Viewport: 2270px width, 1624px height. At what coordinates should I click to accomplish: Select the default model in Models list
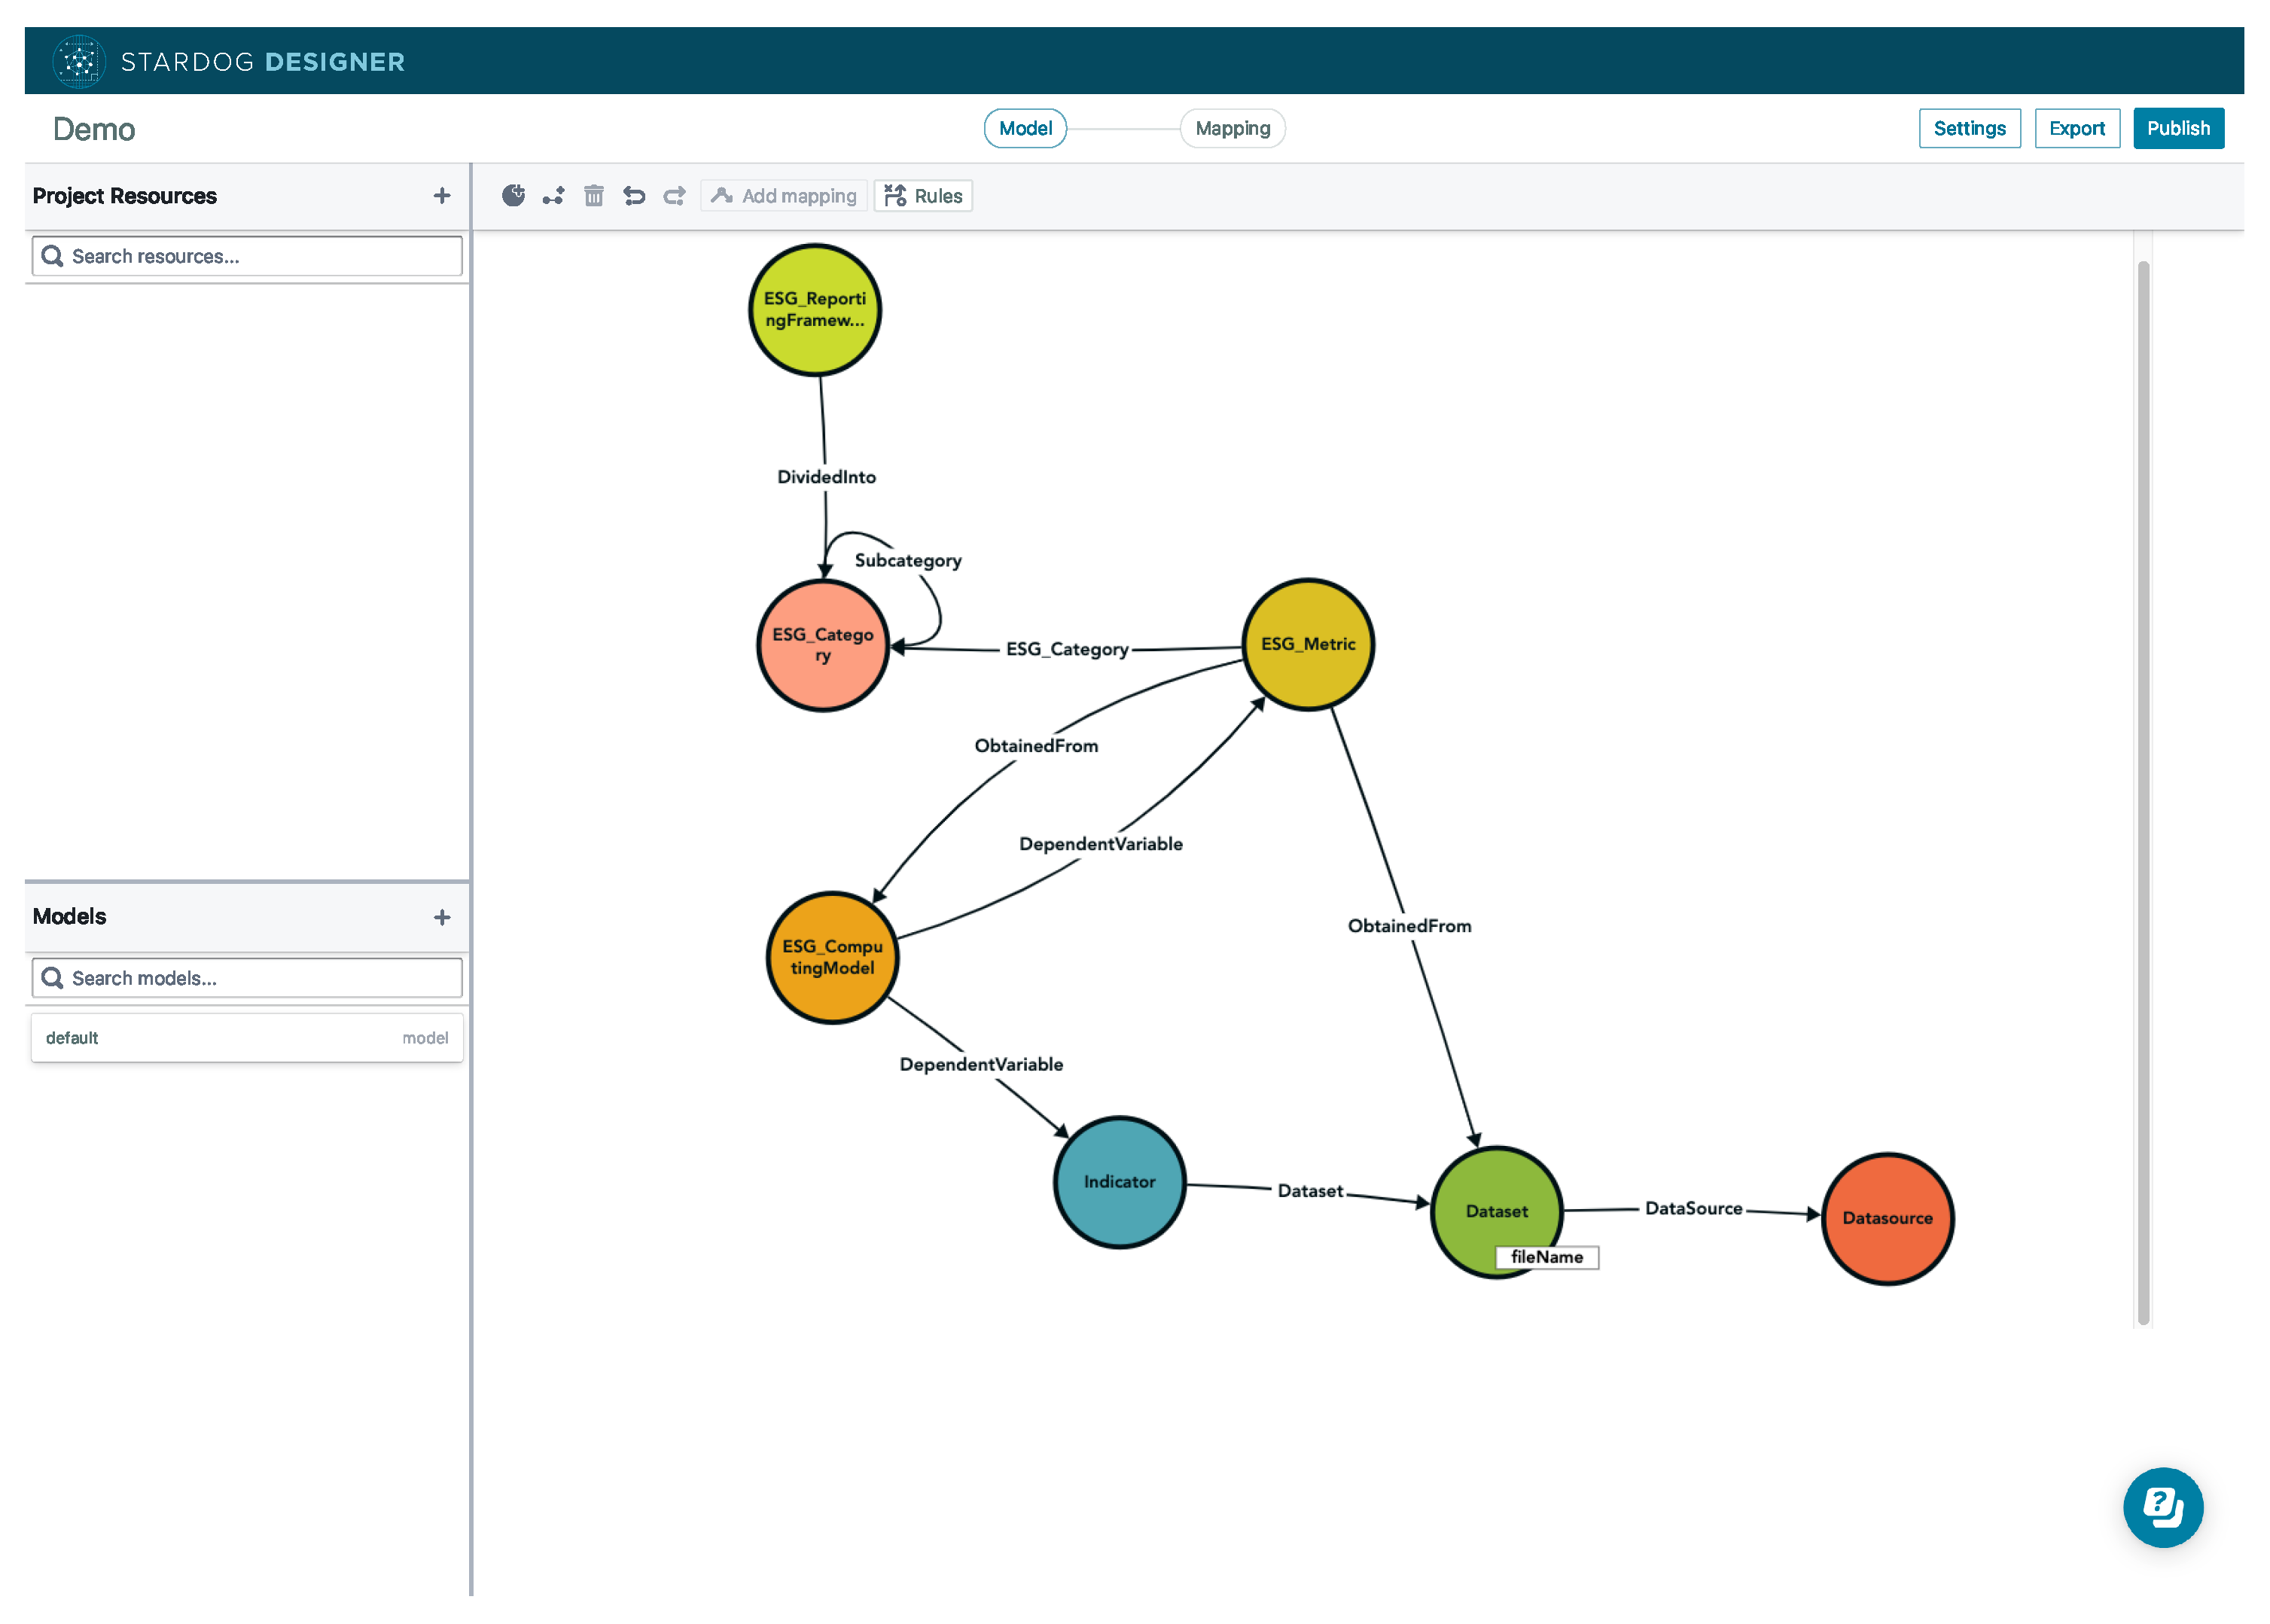pos(247,1038)
